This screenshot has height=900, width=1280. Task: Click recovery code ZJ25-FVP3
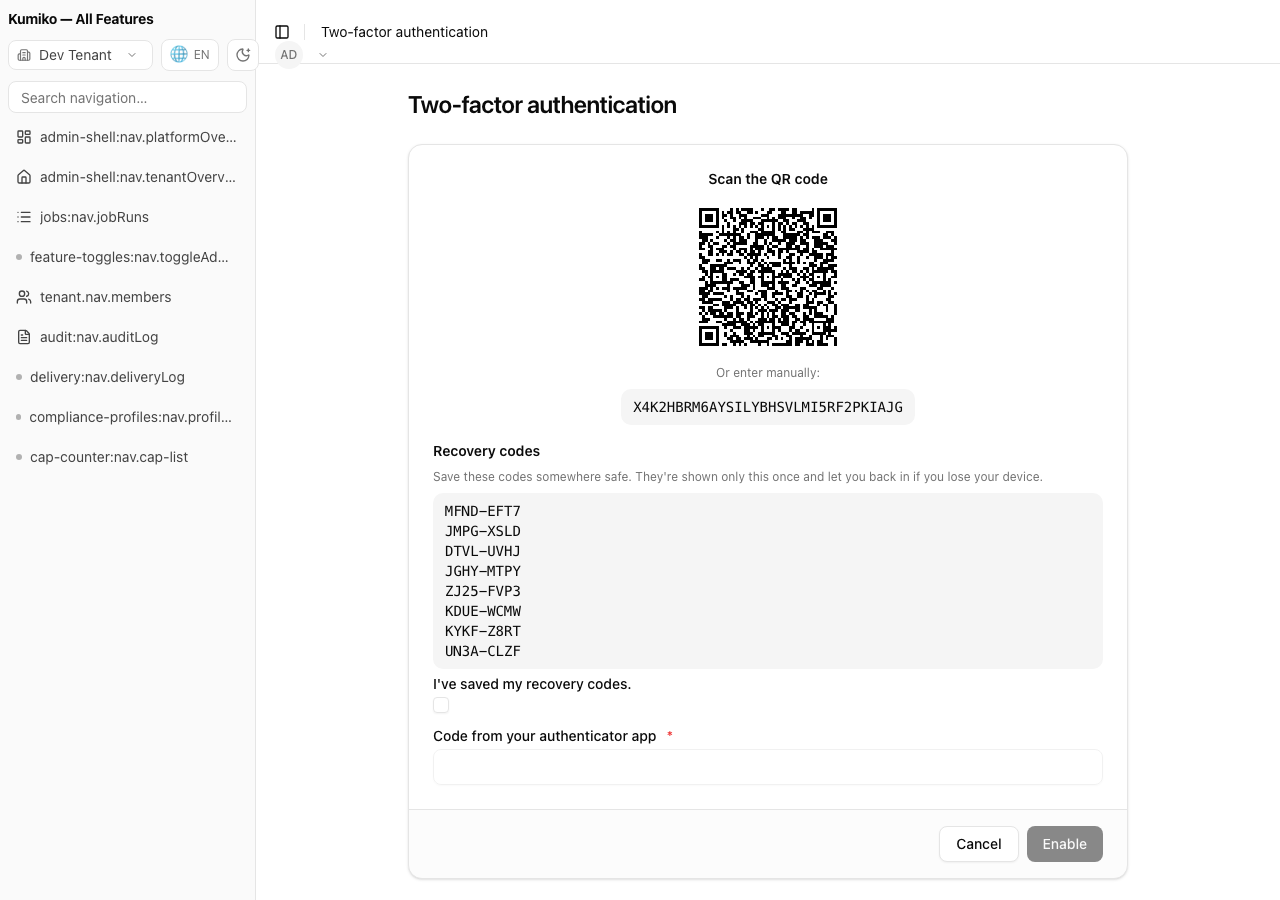click(483, 591)
